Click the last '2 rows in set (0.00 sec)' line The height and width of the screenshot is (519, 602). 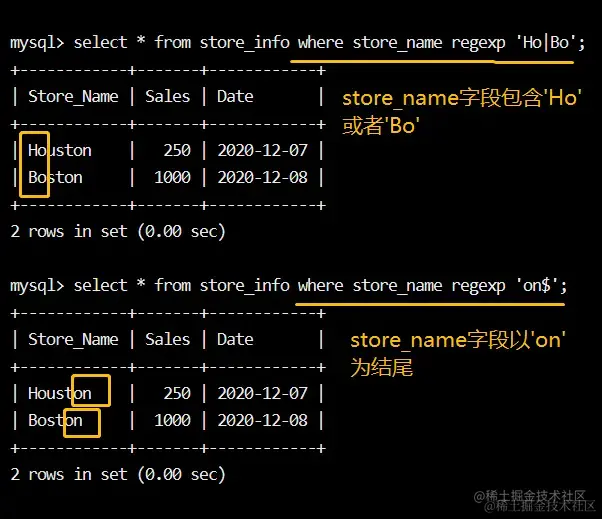point(118,475)
